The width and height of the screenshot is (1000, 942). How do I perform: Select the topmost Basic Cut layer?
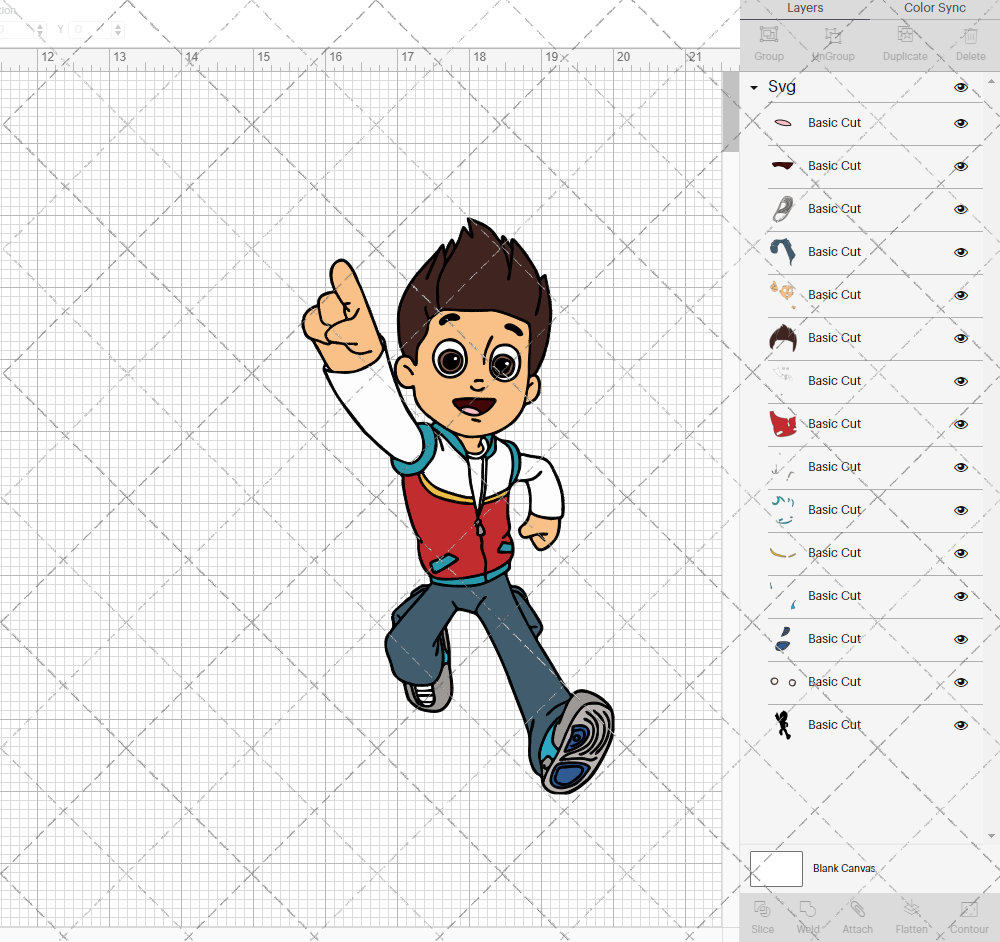tap(836, 122)
